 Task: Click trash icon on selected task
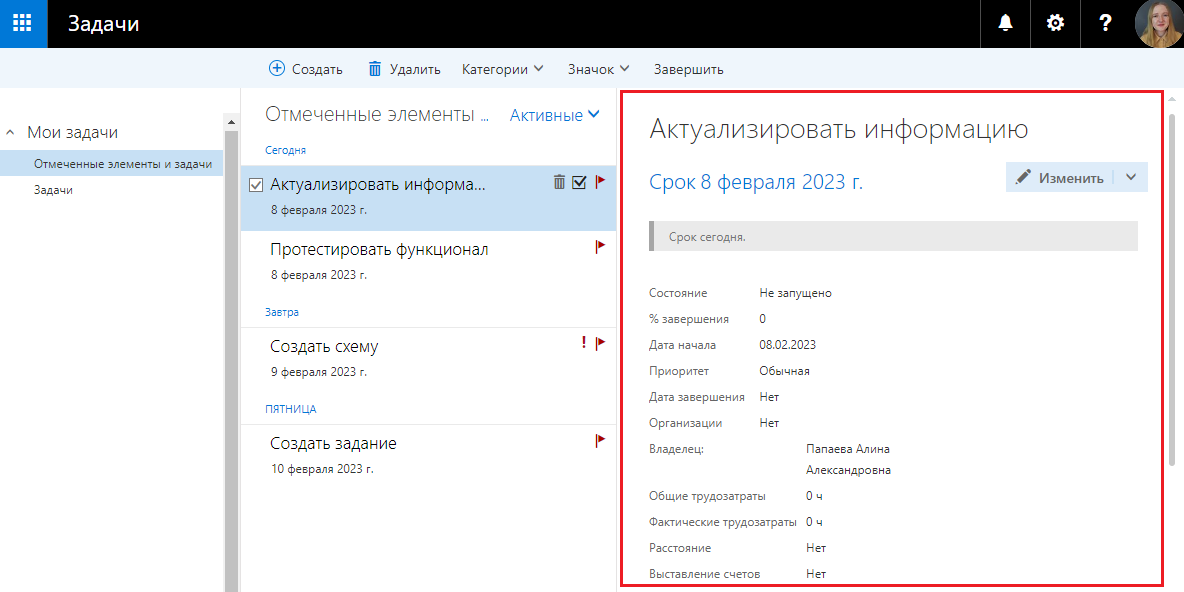559,182
